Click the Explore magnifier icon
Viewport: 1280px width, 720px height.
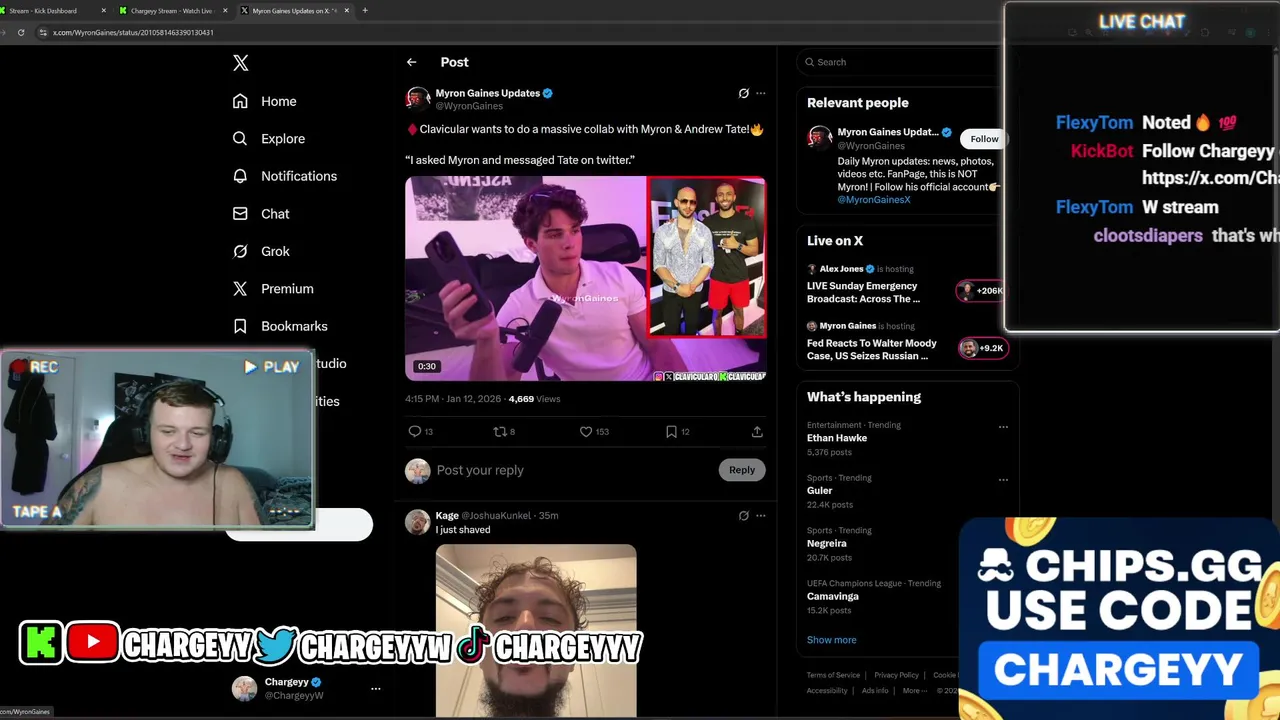pos(240,139)
